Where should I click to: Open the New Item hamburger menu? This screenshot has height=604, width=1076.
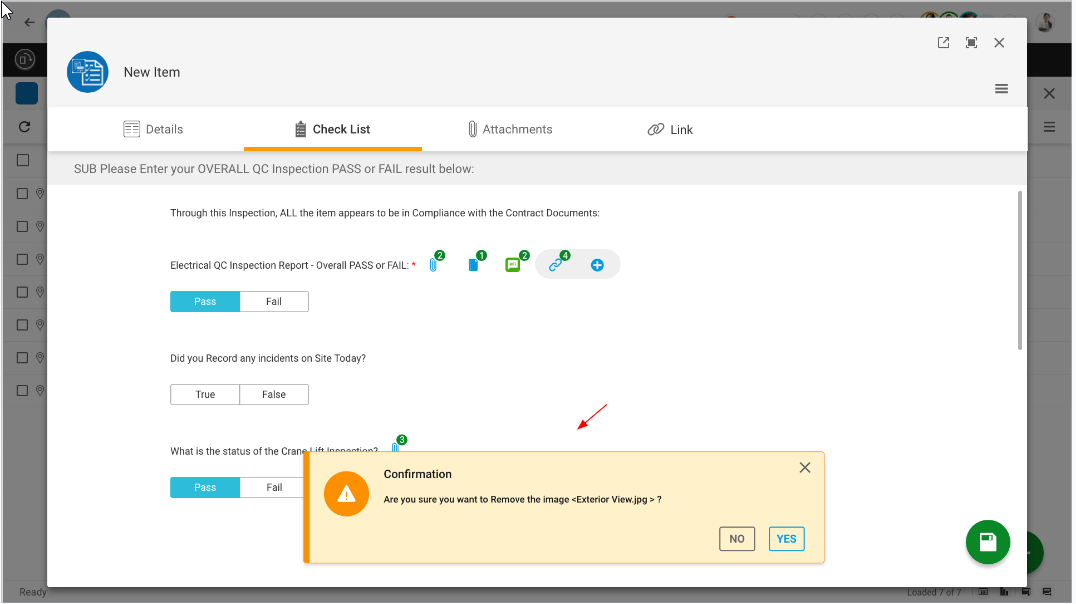click(1001, 89)
